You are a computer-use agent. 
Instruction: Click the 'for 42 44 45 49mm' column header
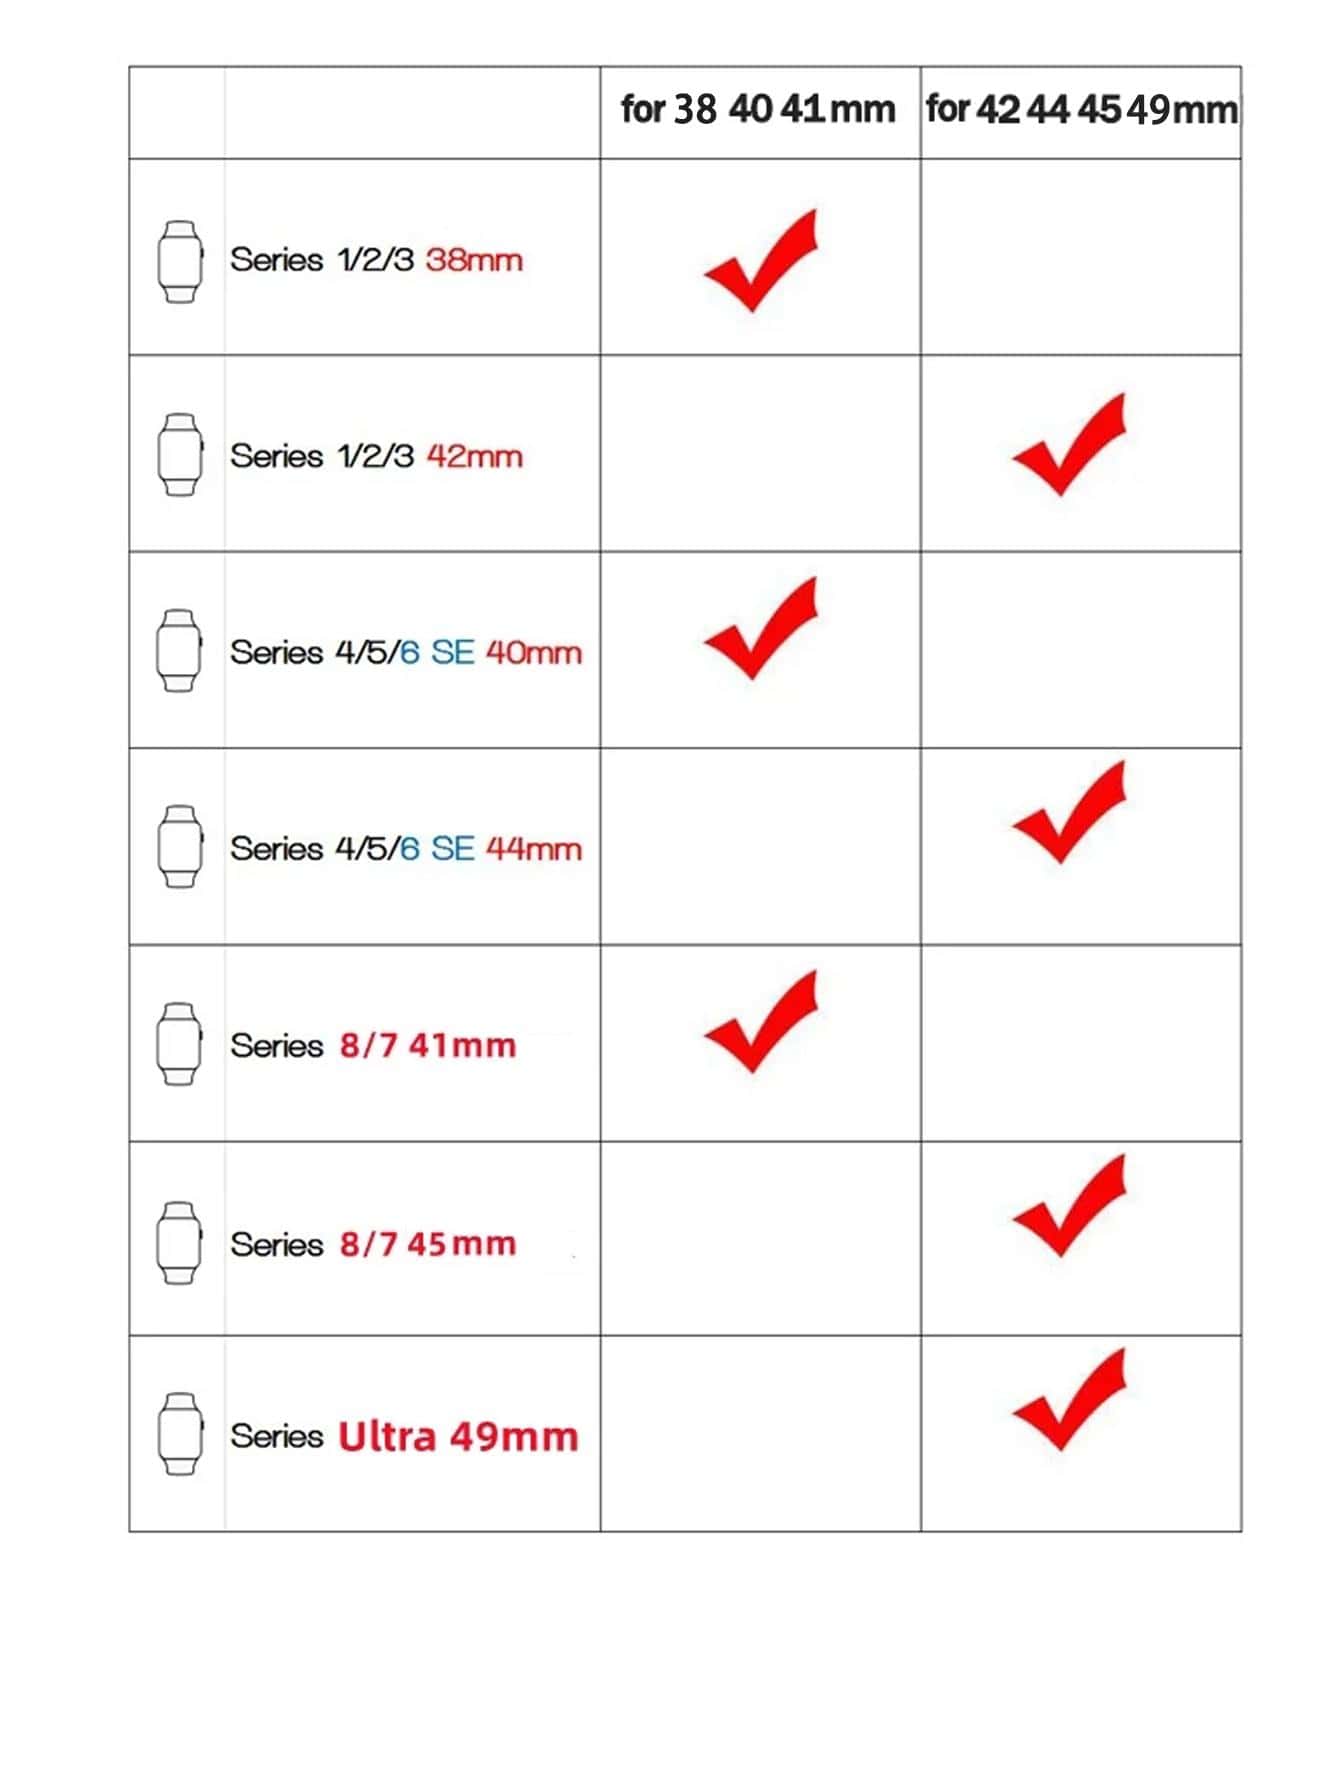click(1082, 109)
